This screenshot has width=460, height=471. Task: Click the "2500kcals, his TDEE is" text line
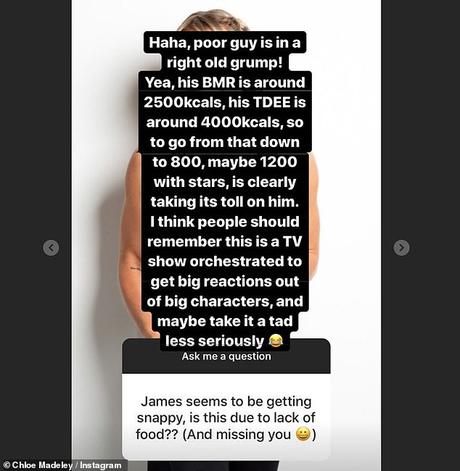225,102
